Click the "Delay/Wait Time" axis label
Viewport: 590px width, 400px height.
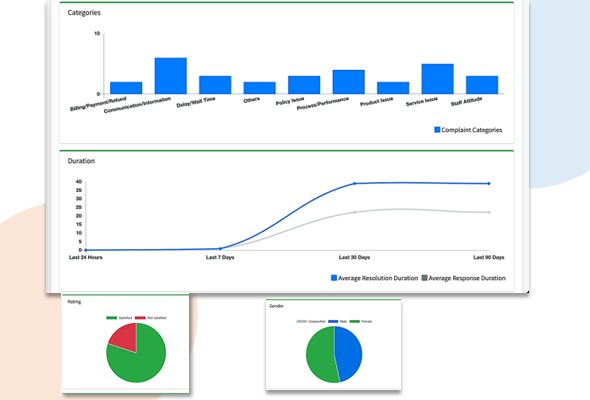click(x=196, y=102)
